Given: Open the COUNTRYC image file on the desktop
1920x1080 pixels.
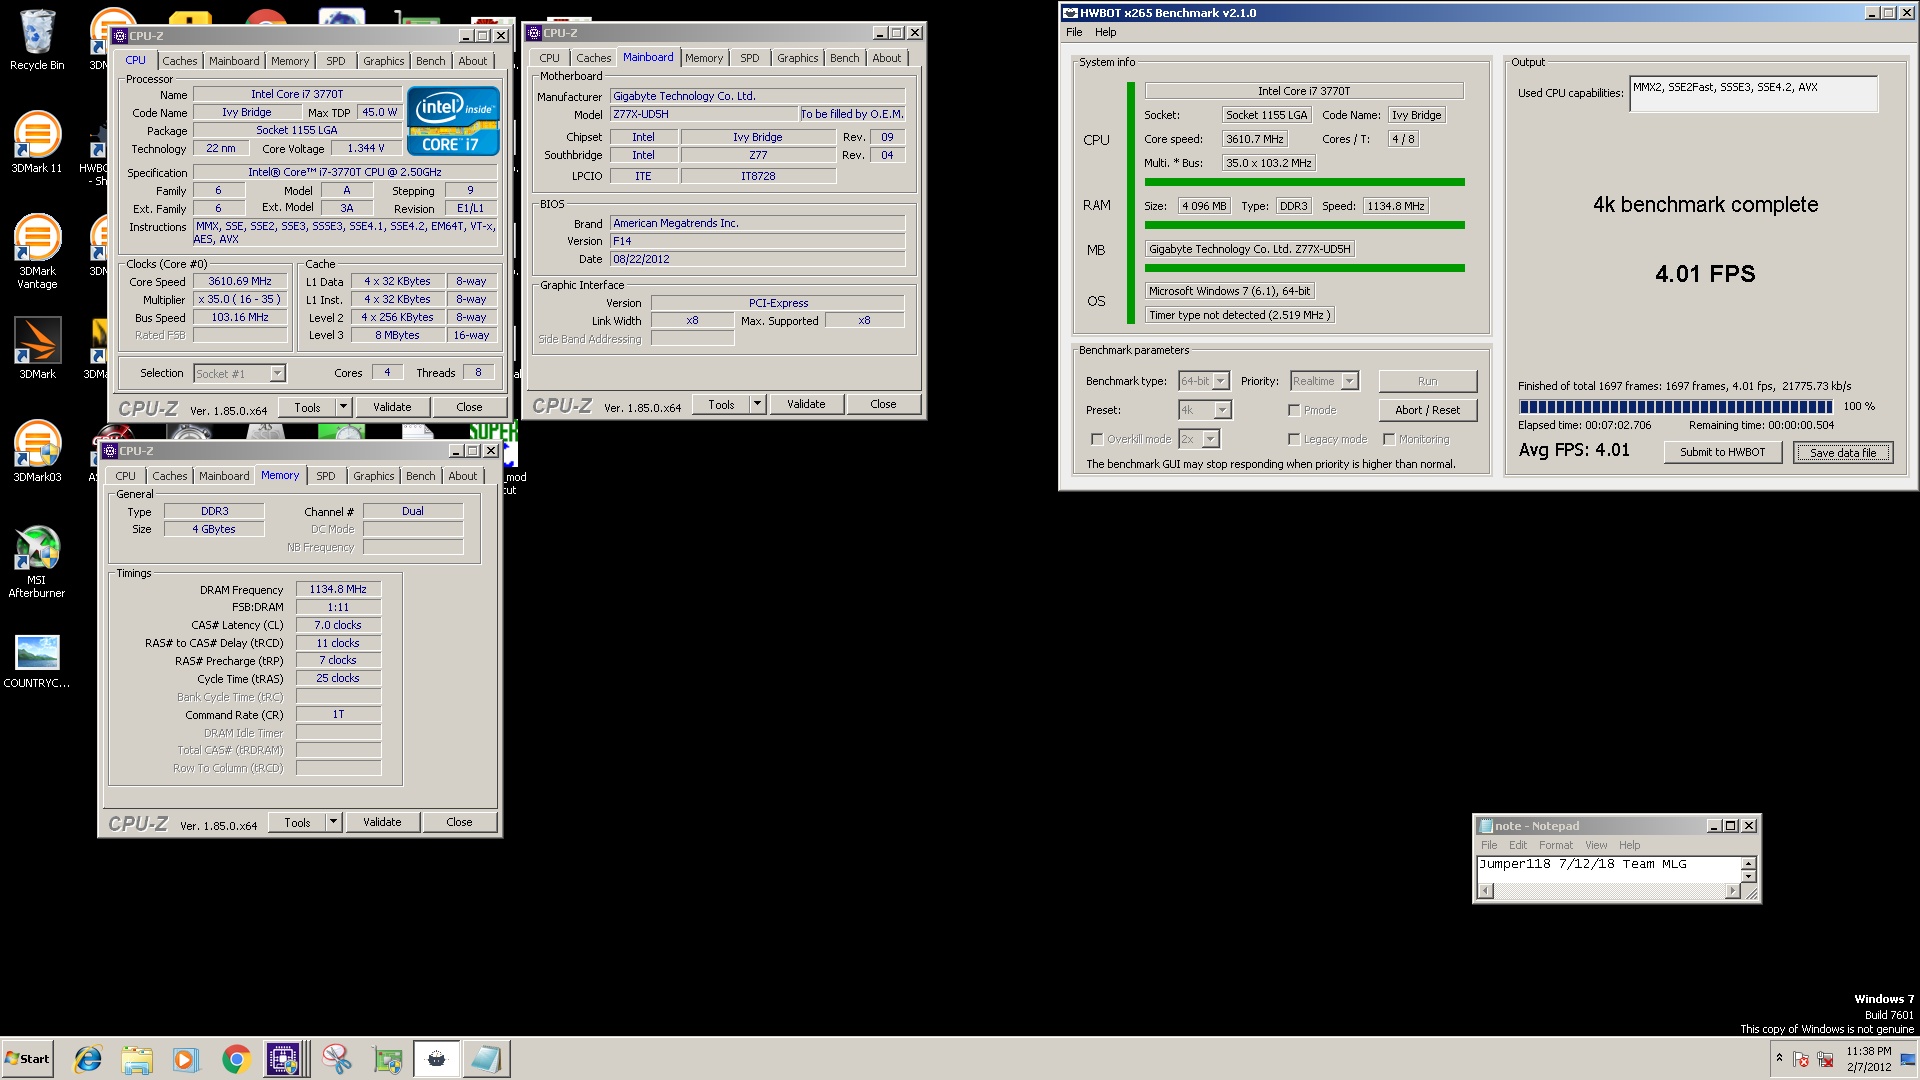Looking at the screenshot, I should (37, 660).
